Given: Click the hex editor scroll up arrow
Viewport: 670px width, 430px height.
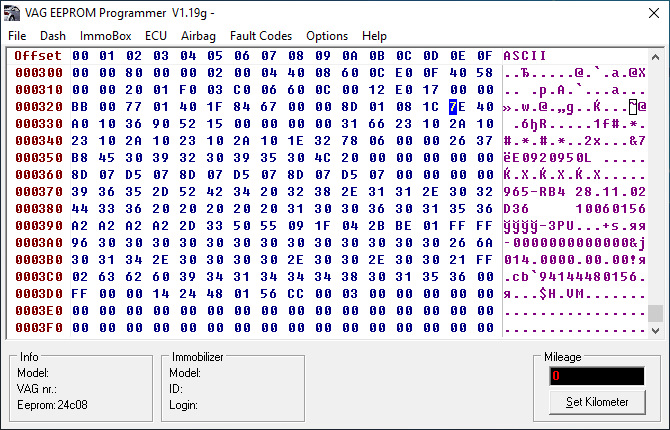Looking at the screenshot, I should 655,57.
